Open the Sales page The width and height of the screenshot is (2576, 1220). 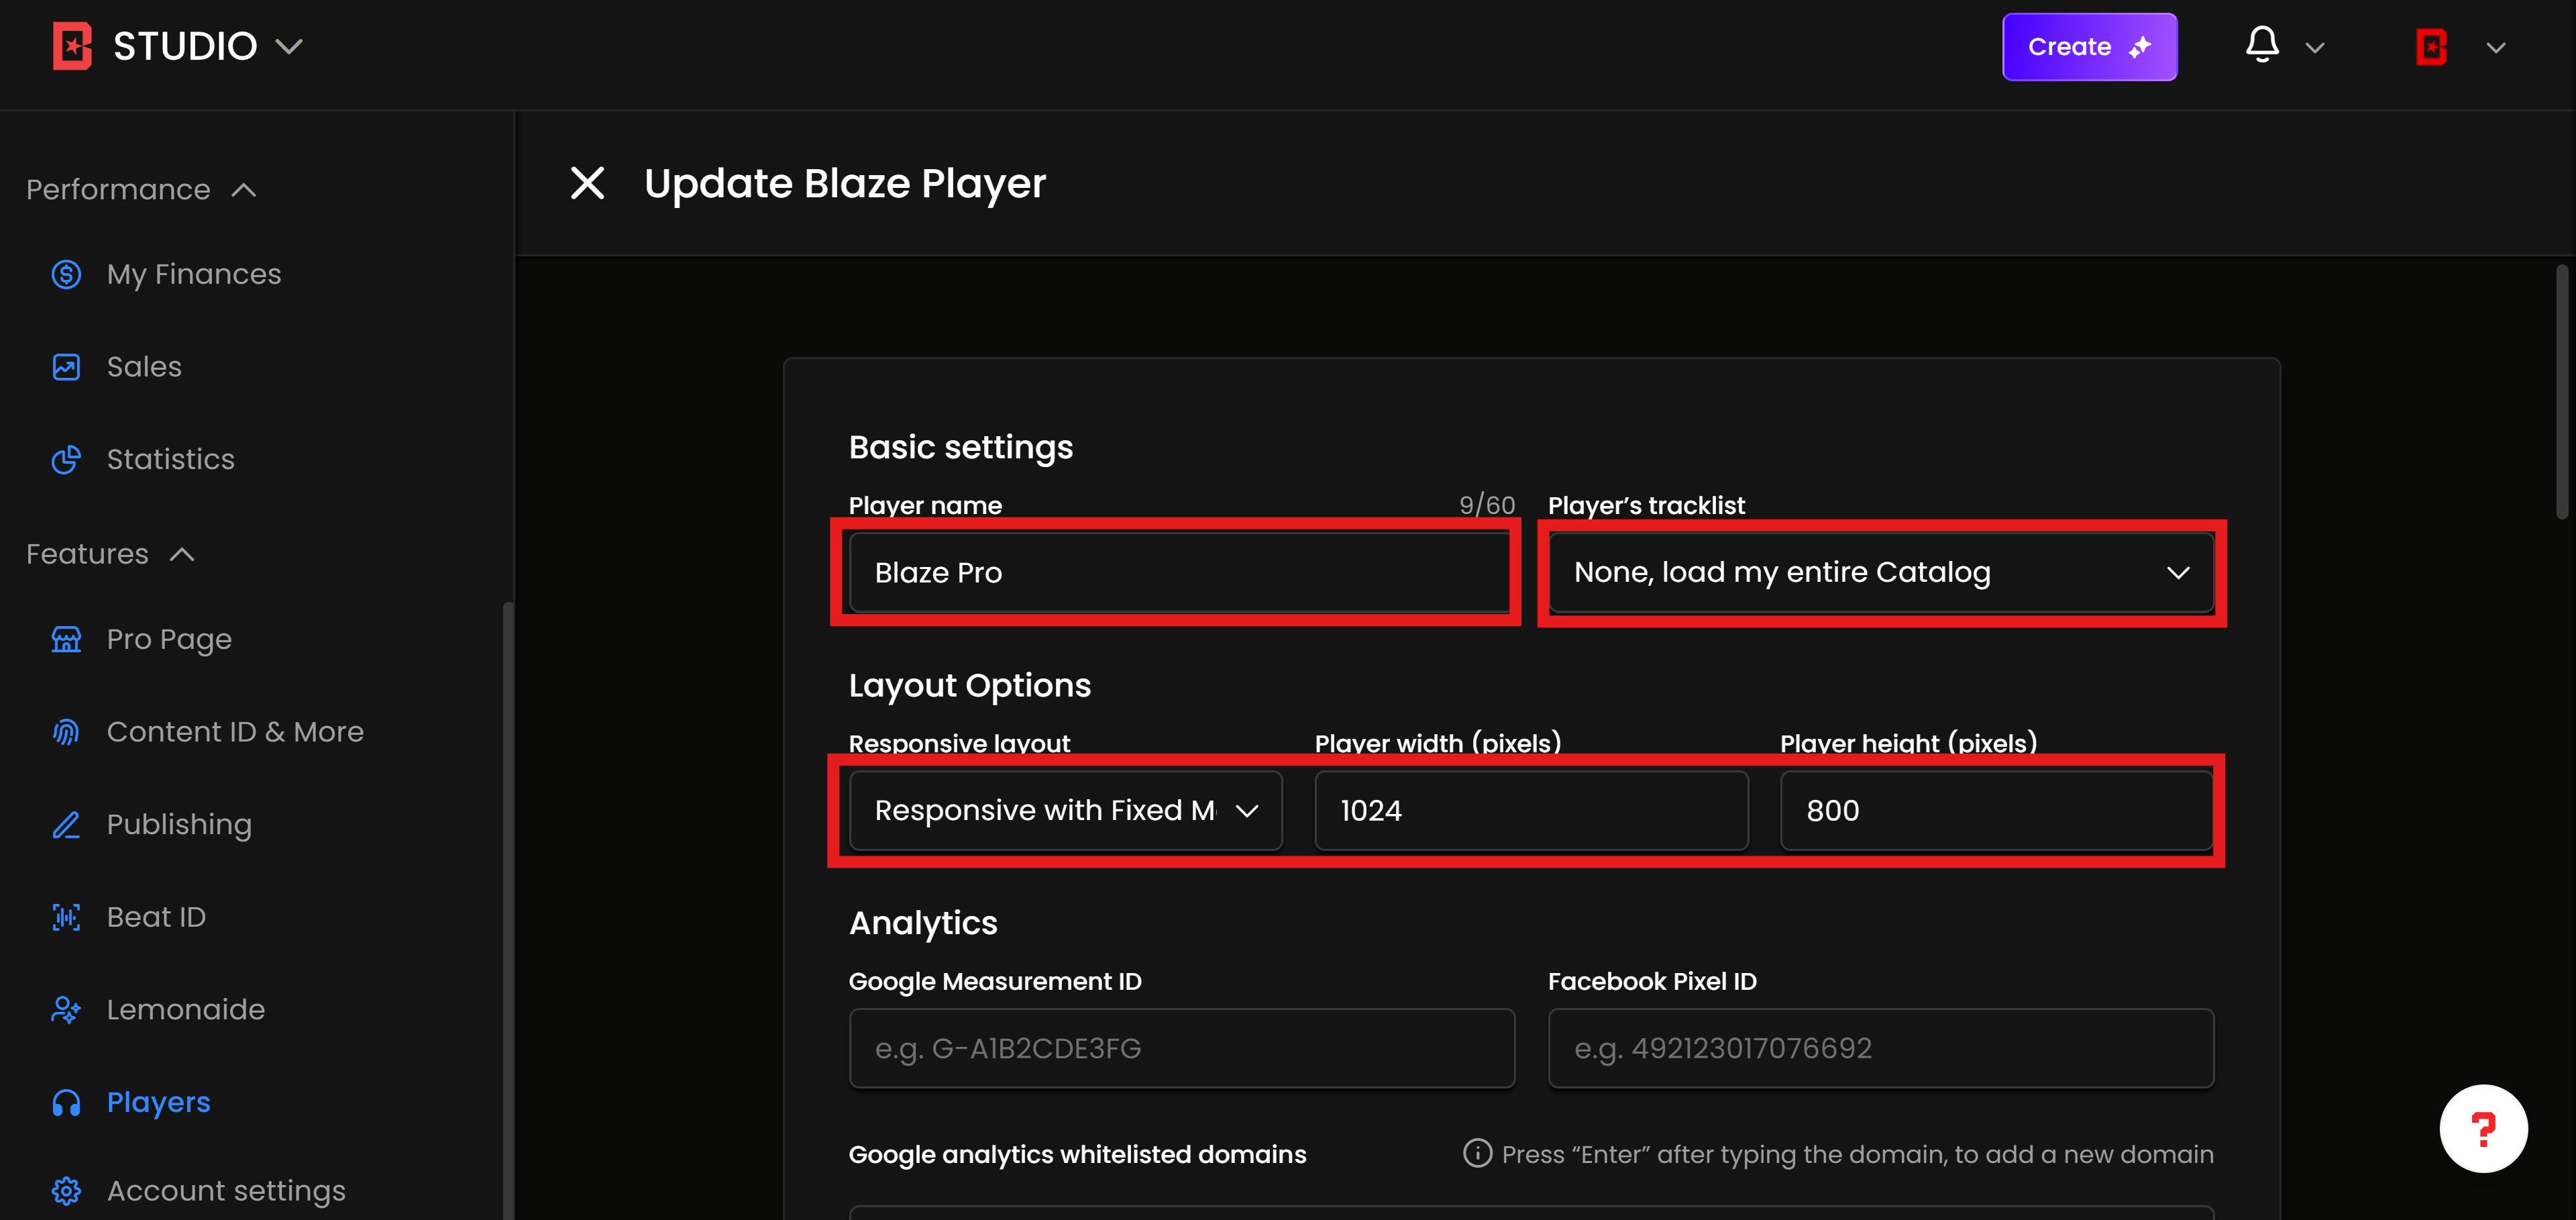click(x=144, y=367)
